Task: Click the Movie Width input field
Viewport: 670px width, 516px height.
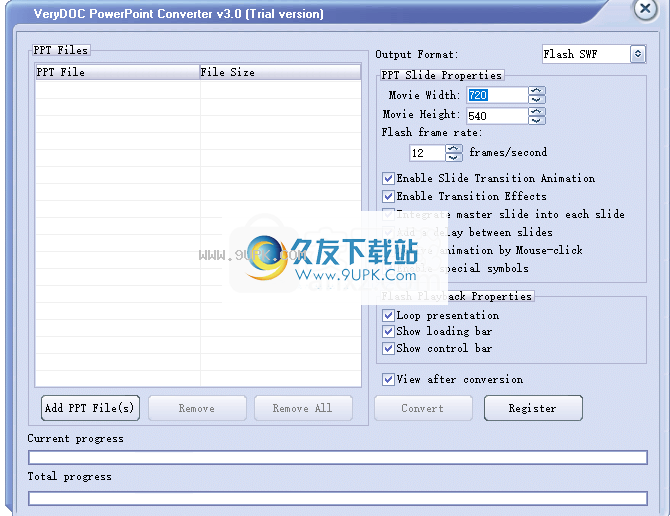Action: click(x=497, y=95)
